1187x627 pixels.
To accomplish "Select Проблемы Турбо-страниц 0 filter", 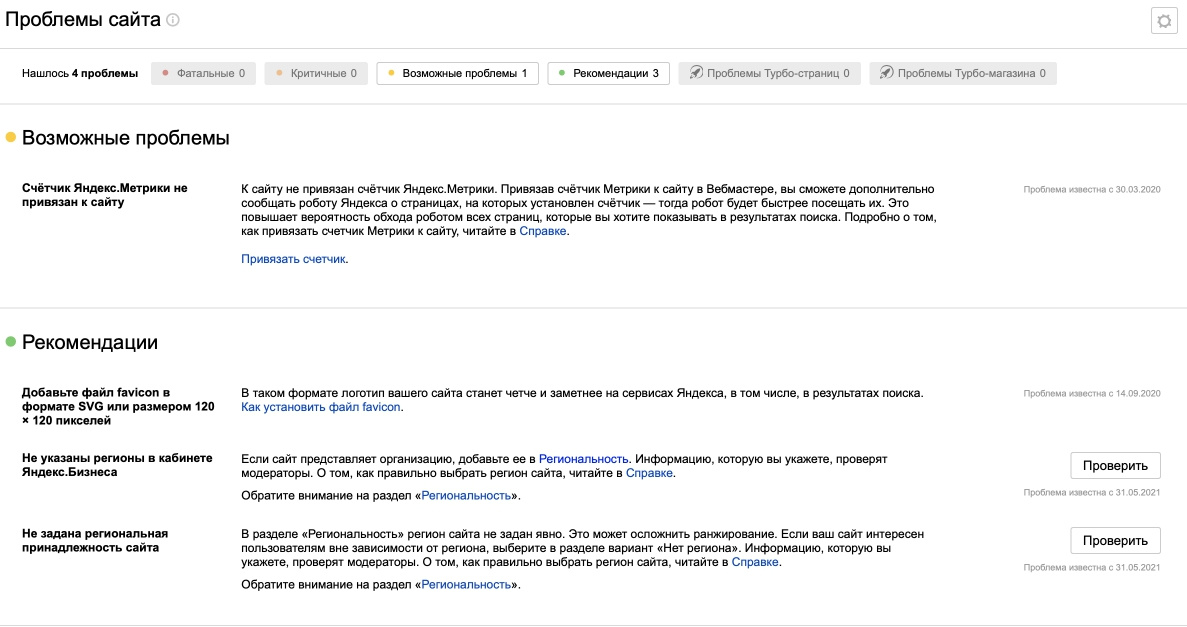I will [x=769, y=73].
